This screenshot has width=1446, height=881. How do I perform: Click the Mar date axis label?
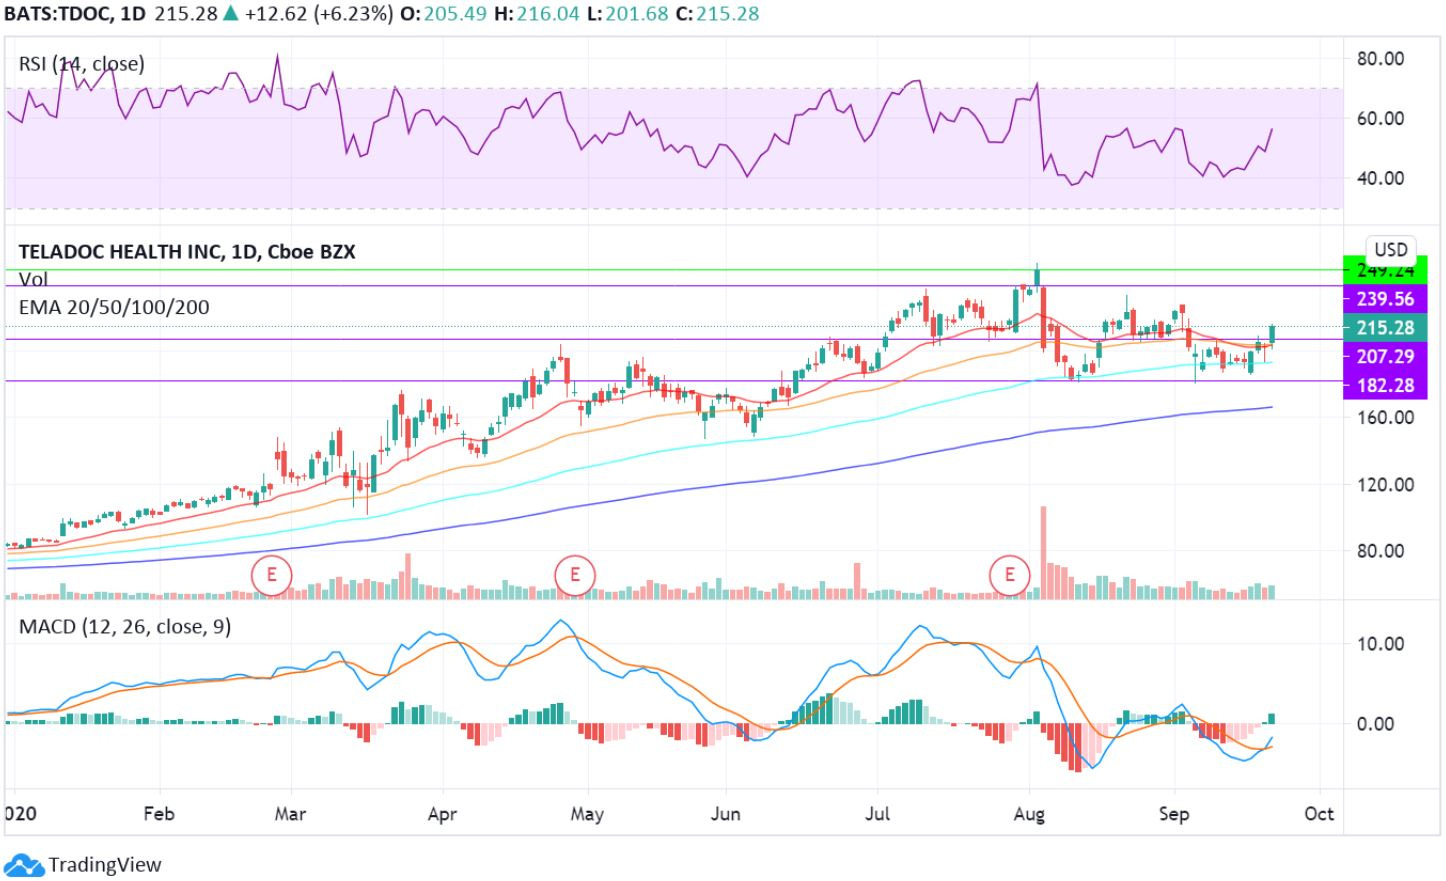pyautogui.click(x=290, y=814)
